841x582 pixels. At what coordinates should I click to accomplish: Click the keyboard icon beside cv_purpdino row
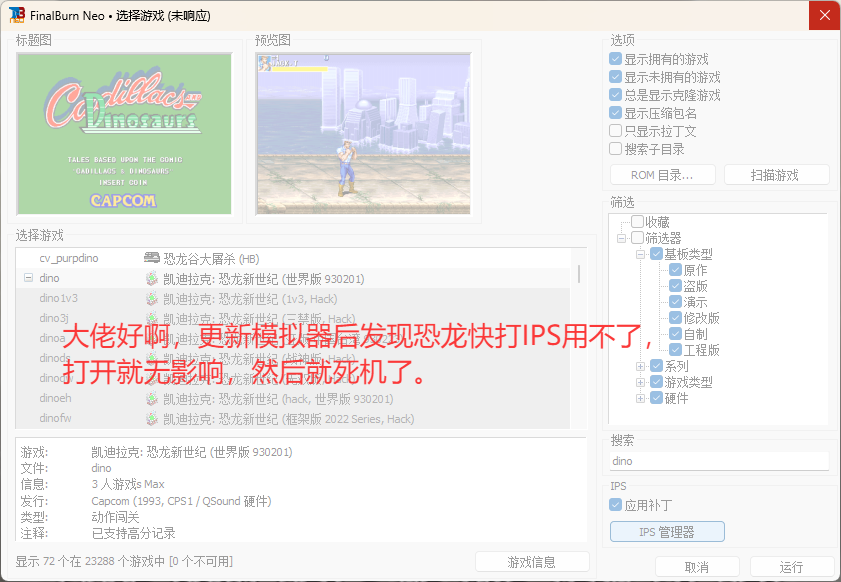coord(152,258)
